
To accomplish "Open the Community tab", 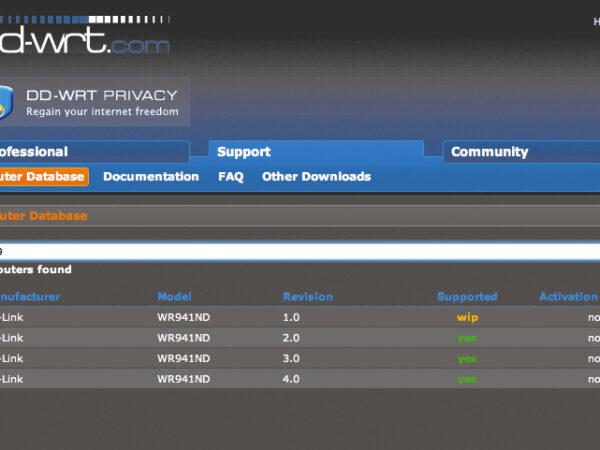I will tap(489, 152).
